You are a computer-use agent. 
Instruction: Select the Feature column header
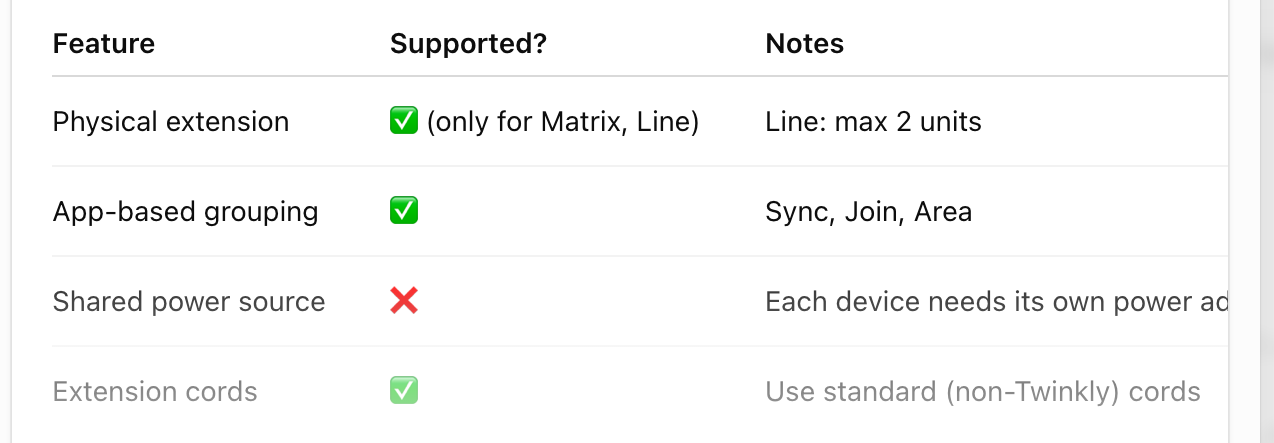104,44
